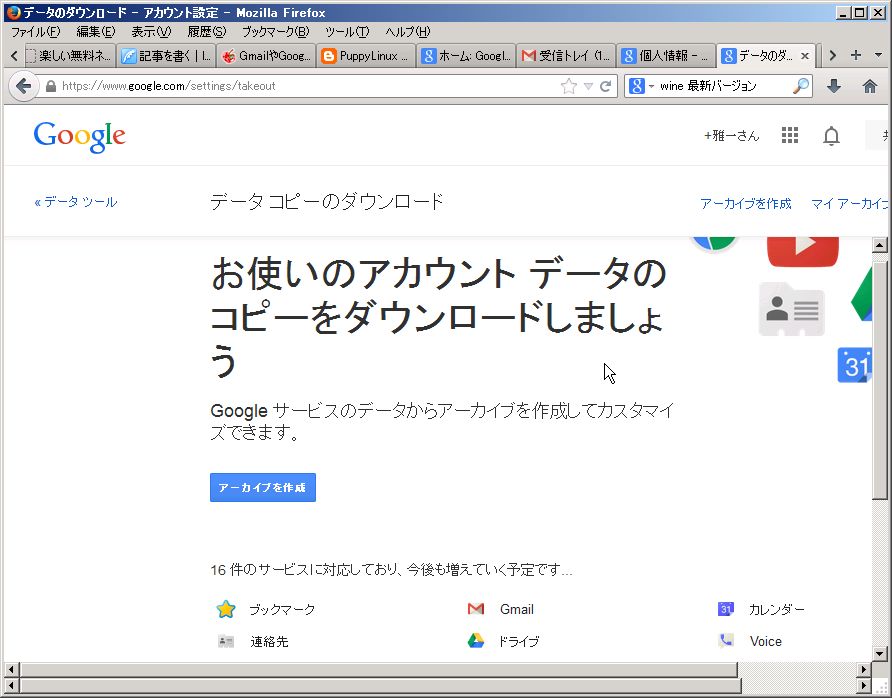The image size is (892, 698).
Task: Click the vertical scrollbar down arrow
Action: click(x=879, y=654)
